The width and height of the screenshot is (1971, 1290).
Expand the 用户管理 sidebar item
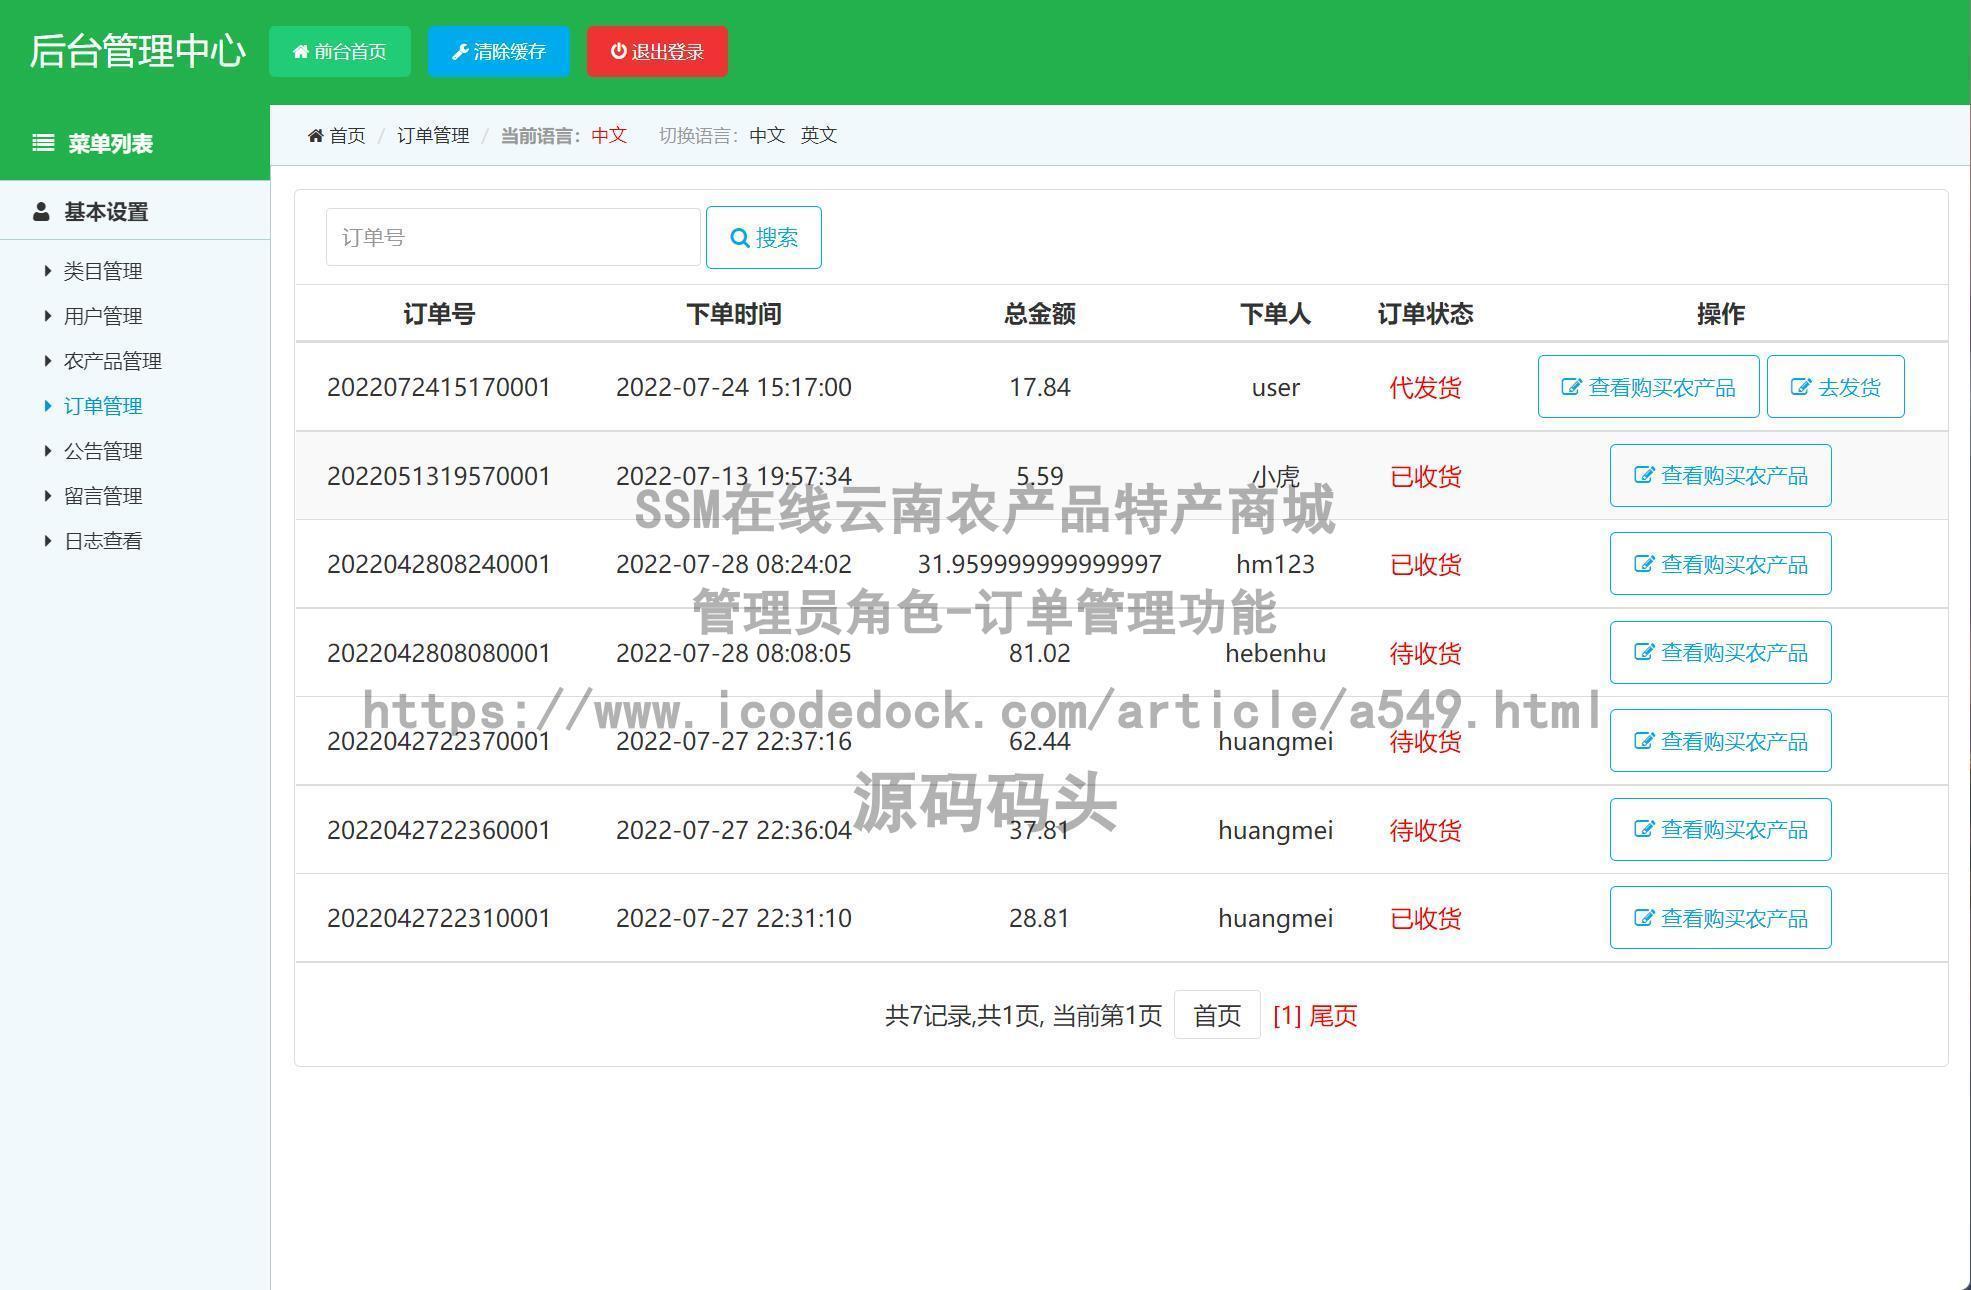coord(102,315)
